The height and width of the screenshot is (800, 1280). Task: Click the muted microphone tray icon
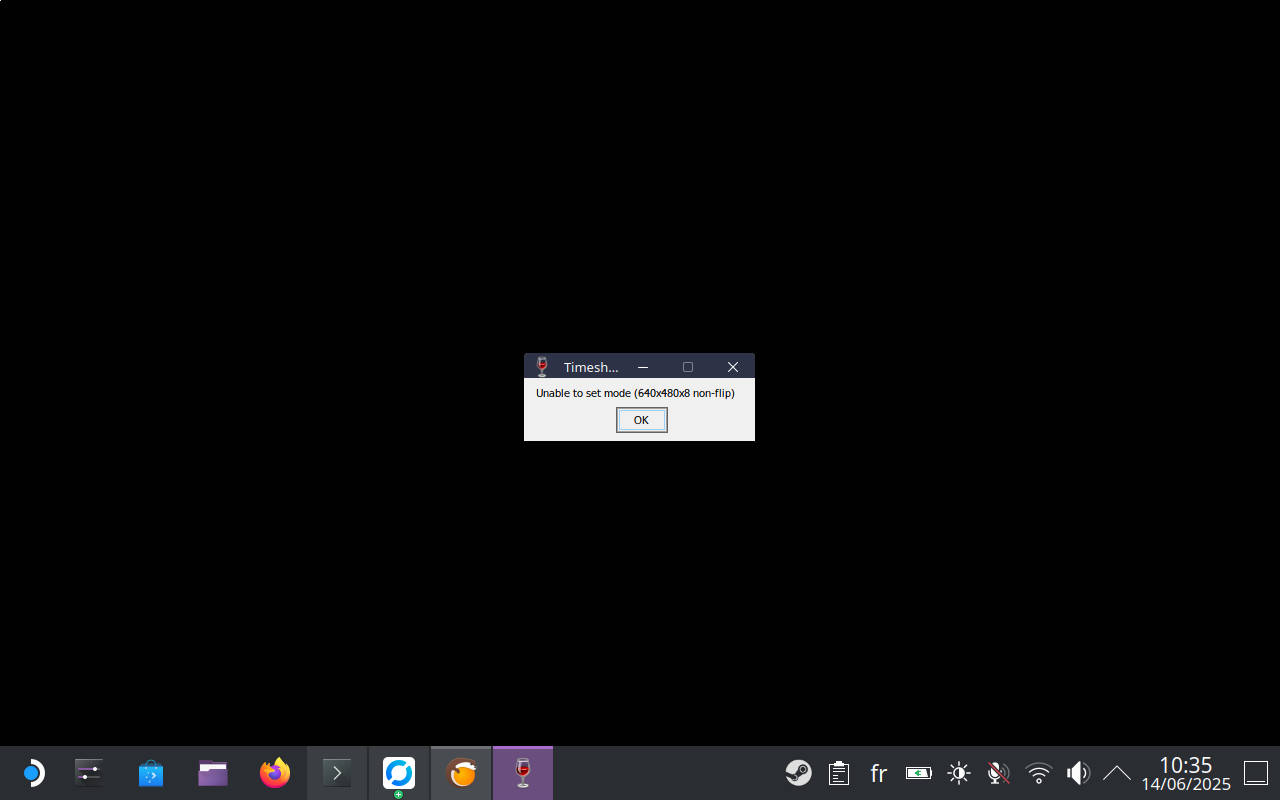(x=998, y=773)
